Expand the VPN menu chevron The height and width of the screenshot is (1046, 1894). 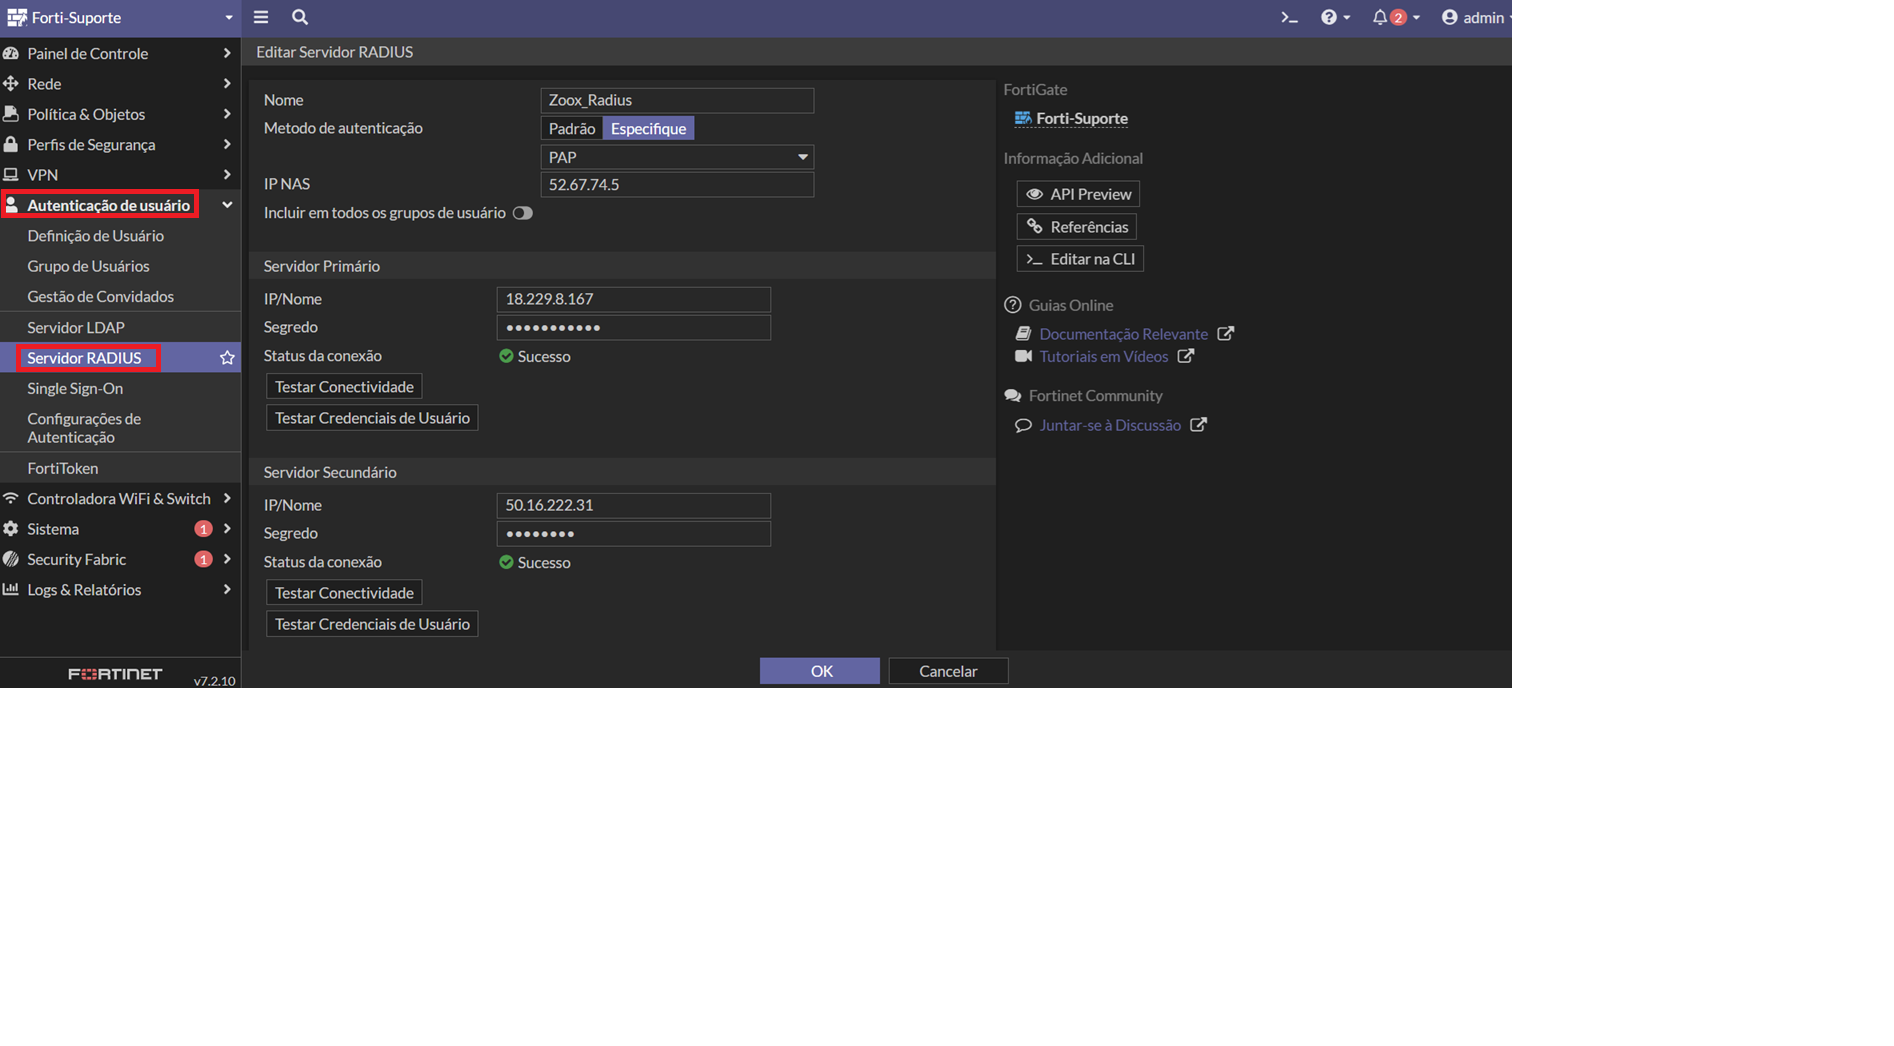tap(227, 175)
